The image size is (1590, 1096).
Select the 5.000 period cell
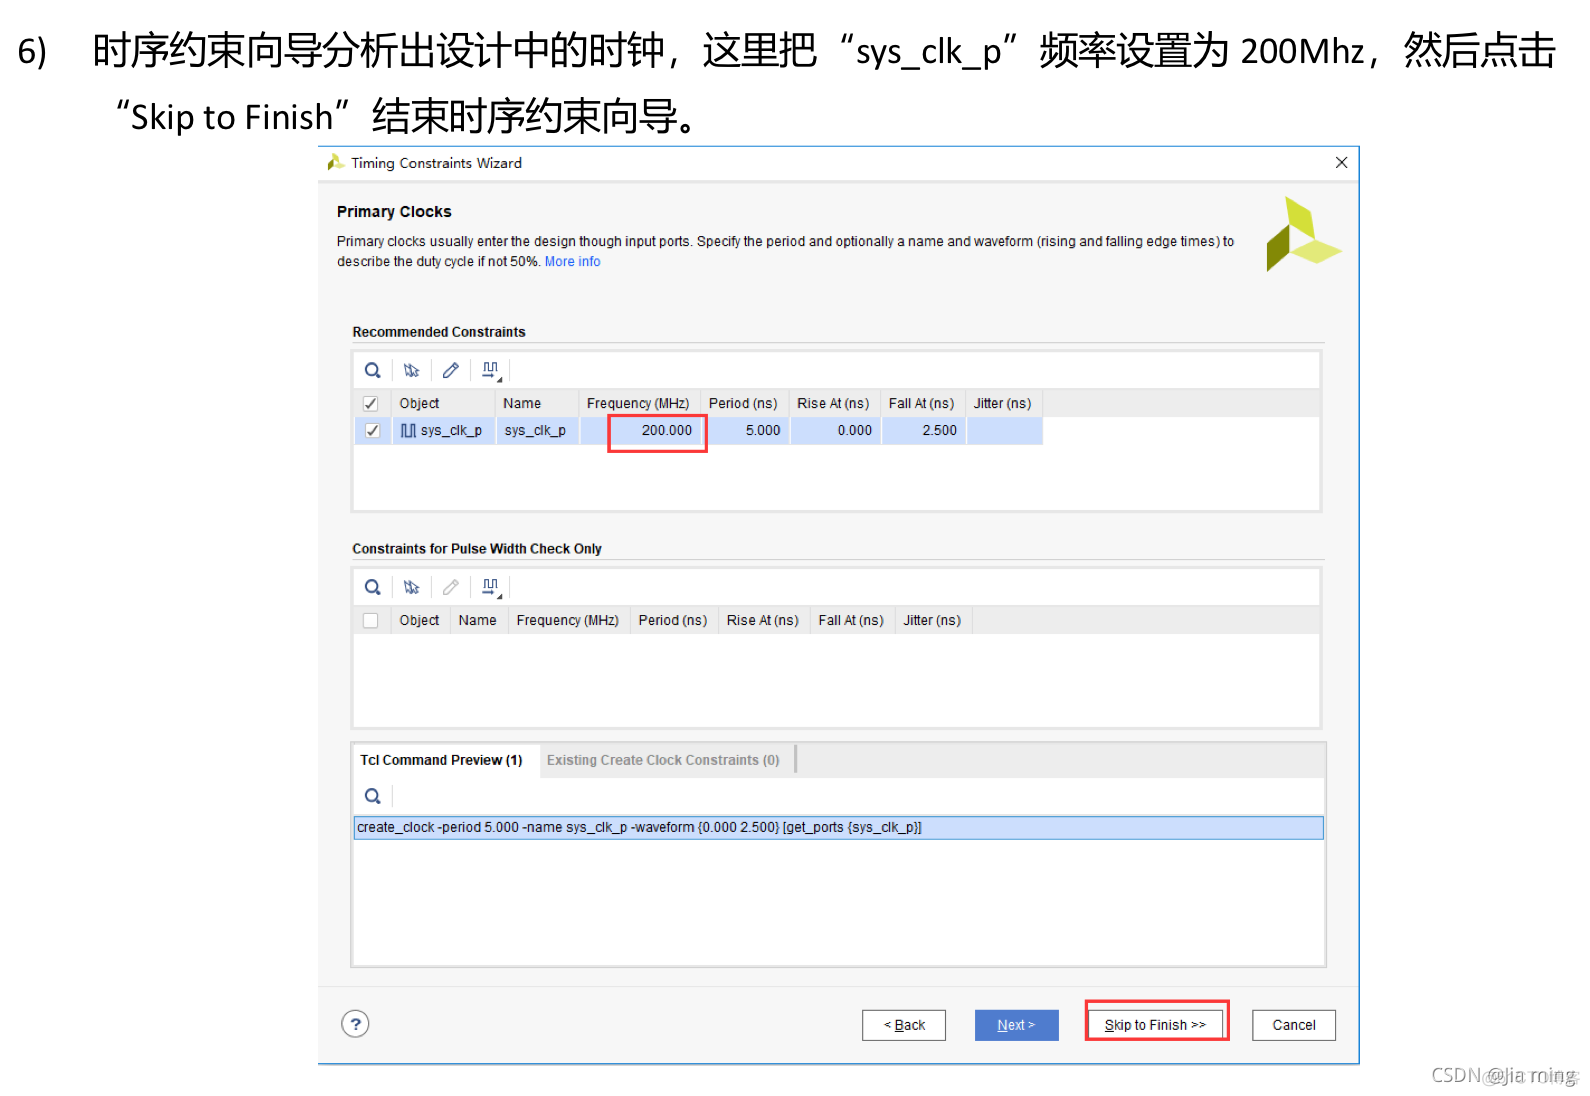click(x=745, y=430)
